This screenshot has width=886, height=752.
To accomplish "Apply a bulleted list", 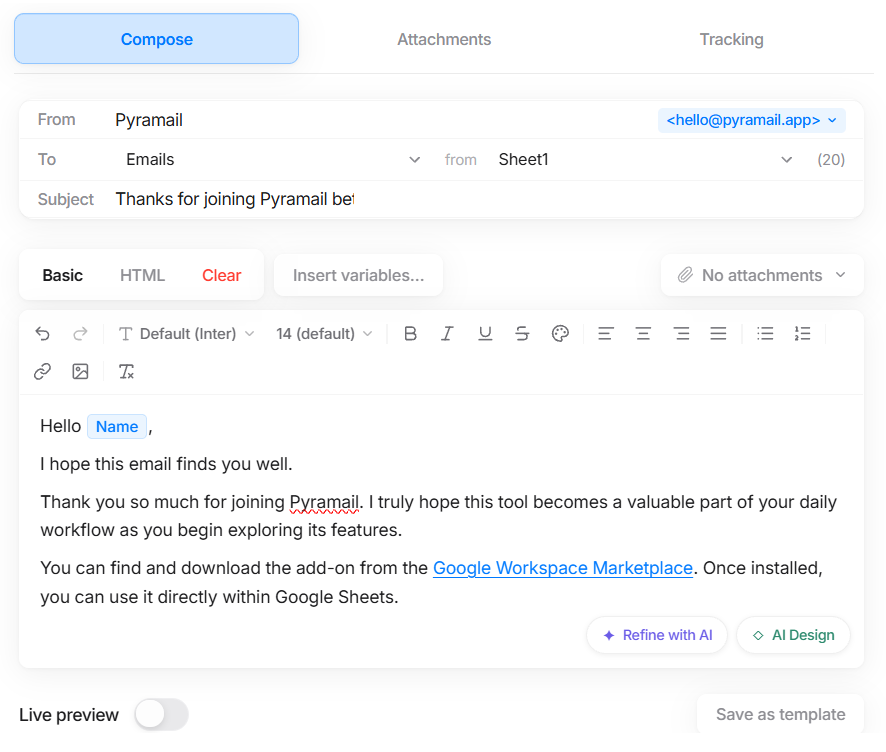I will click(x=765, y=333).
